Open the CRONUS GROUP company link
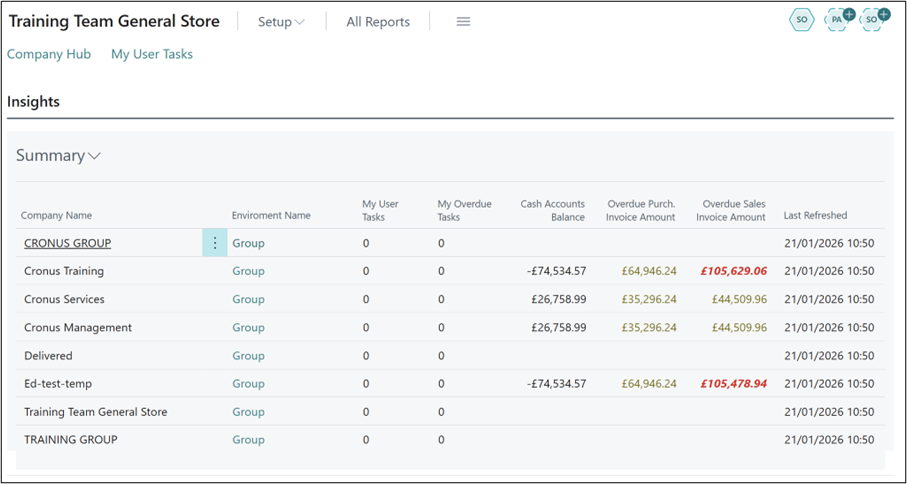Screen dimensions: 907x484 tap(68, 243)
